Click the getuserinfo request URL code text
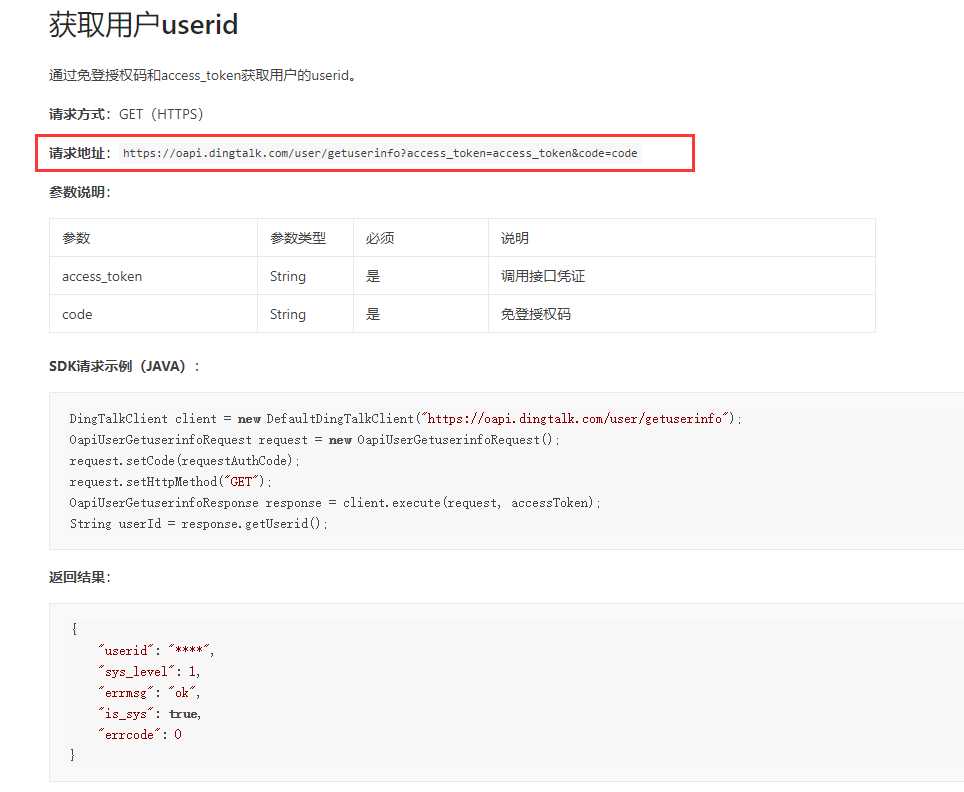The height and width of the screenshot is (792, 964). (380, 153)
